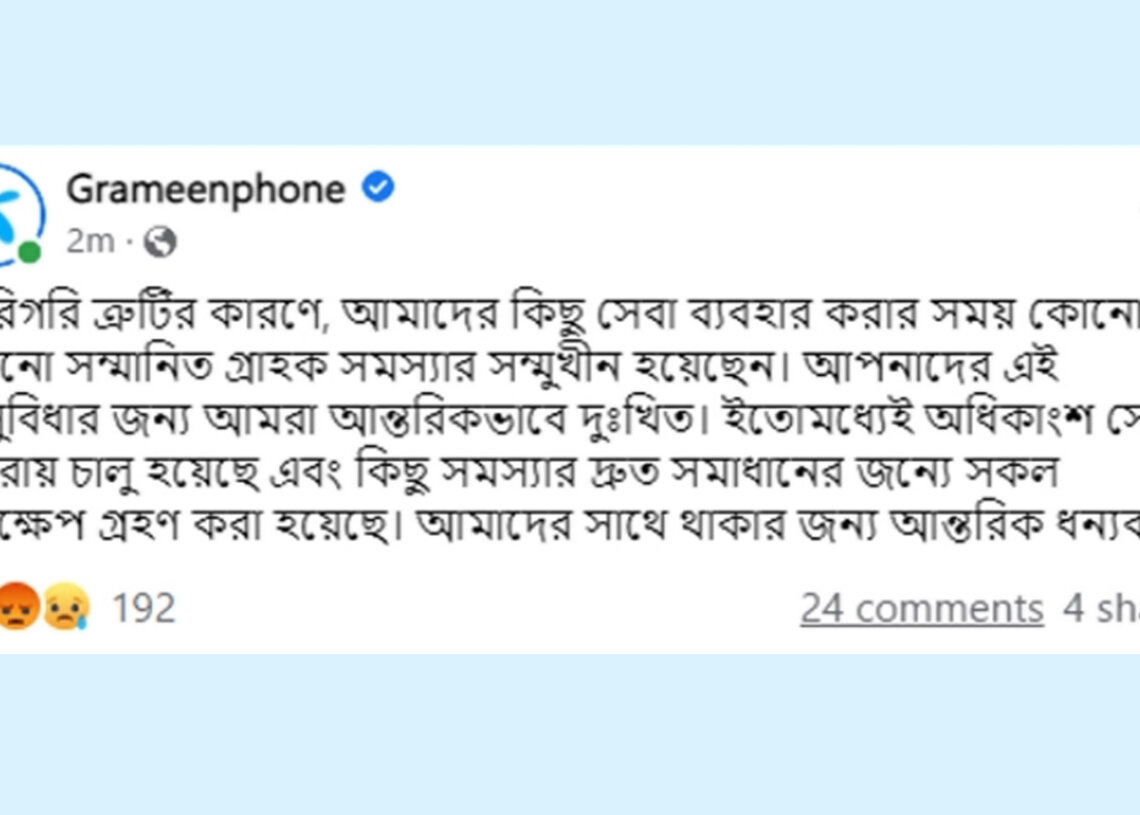
Task: Select the crying sad reaction emoji
Action: pos(66,607)
